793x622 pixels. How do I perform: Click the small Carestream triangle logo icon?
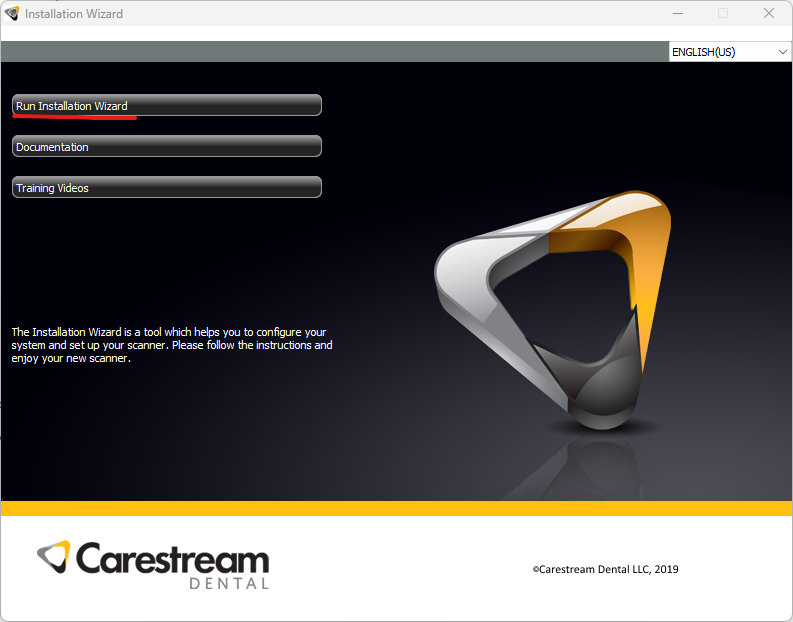point(54,557)
